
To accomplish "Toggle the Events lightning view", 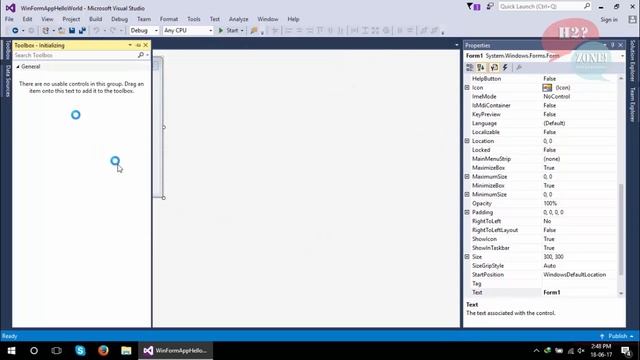I will 505,67.
